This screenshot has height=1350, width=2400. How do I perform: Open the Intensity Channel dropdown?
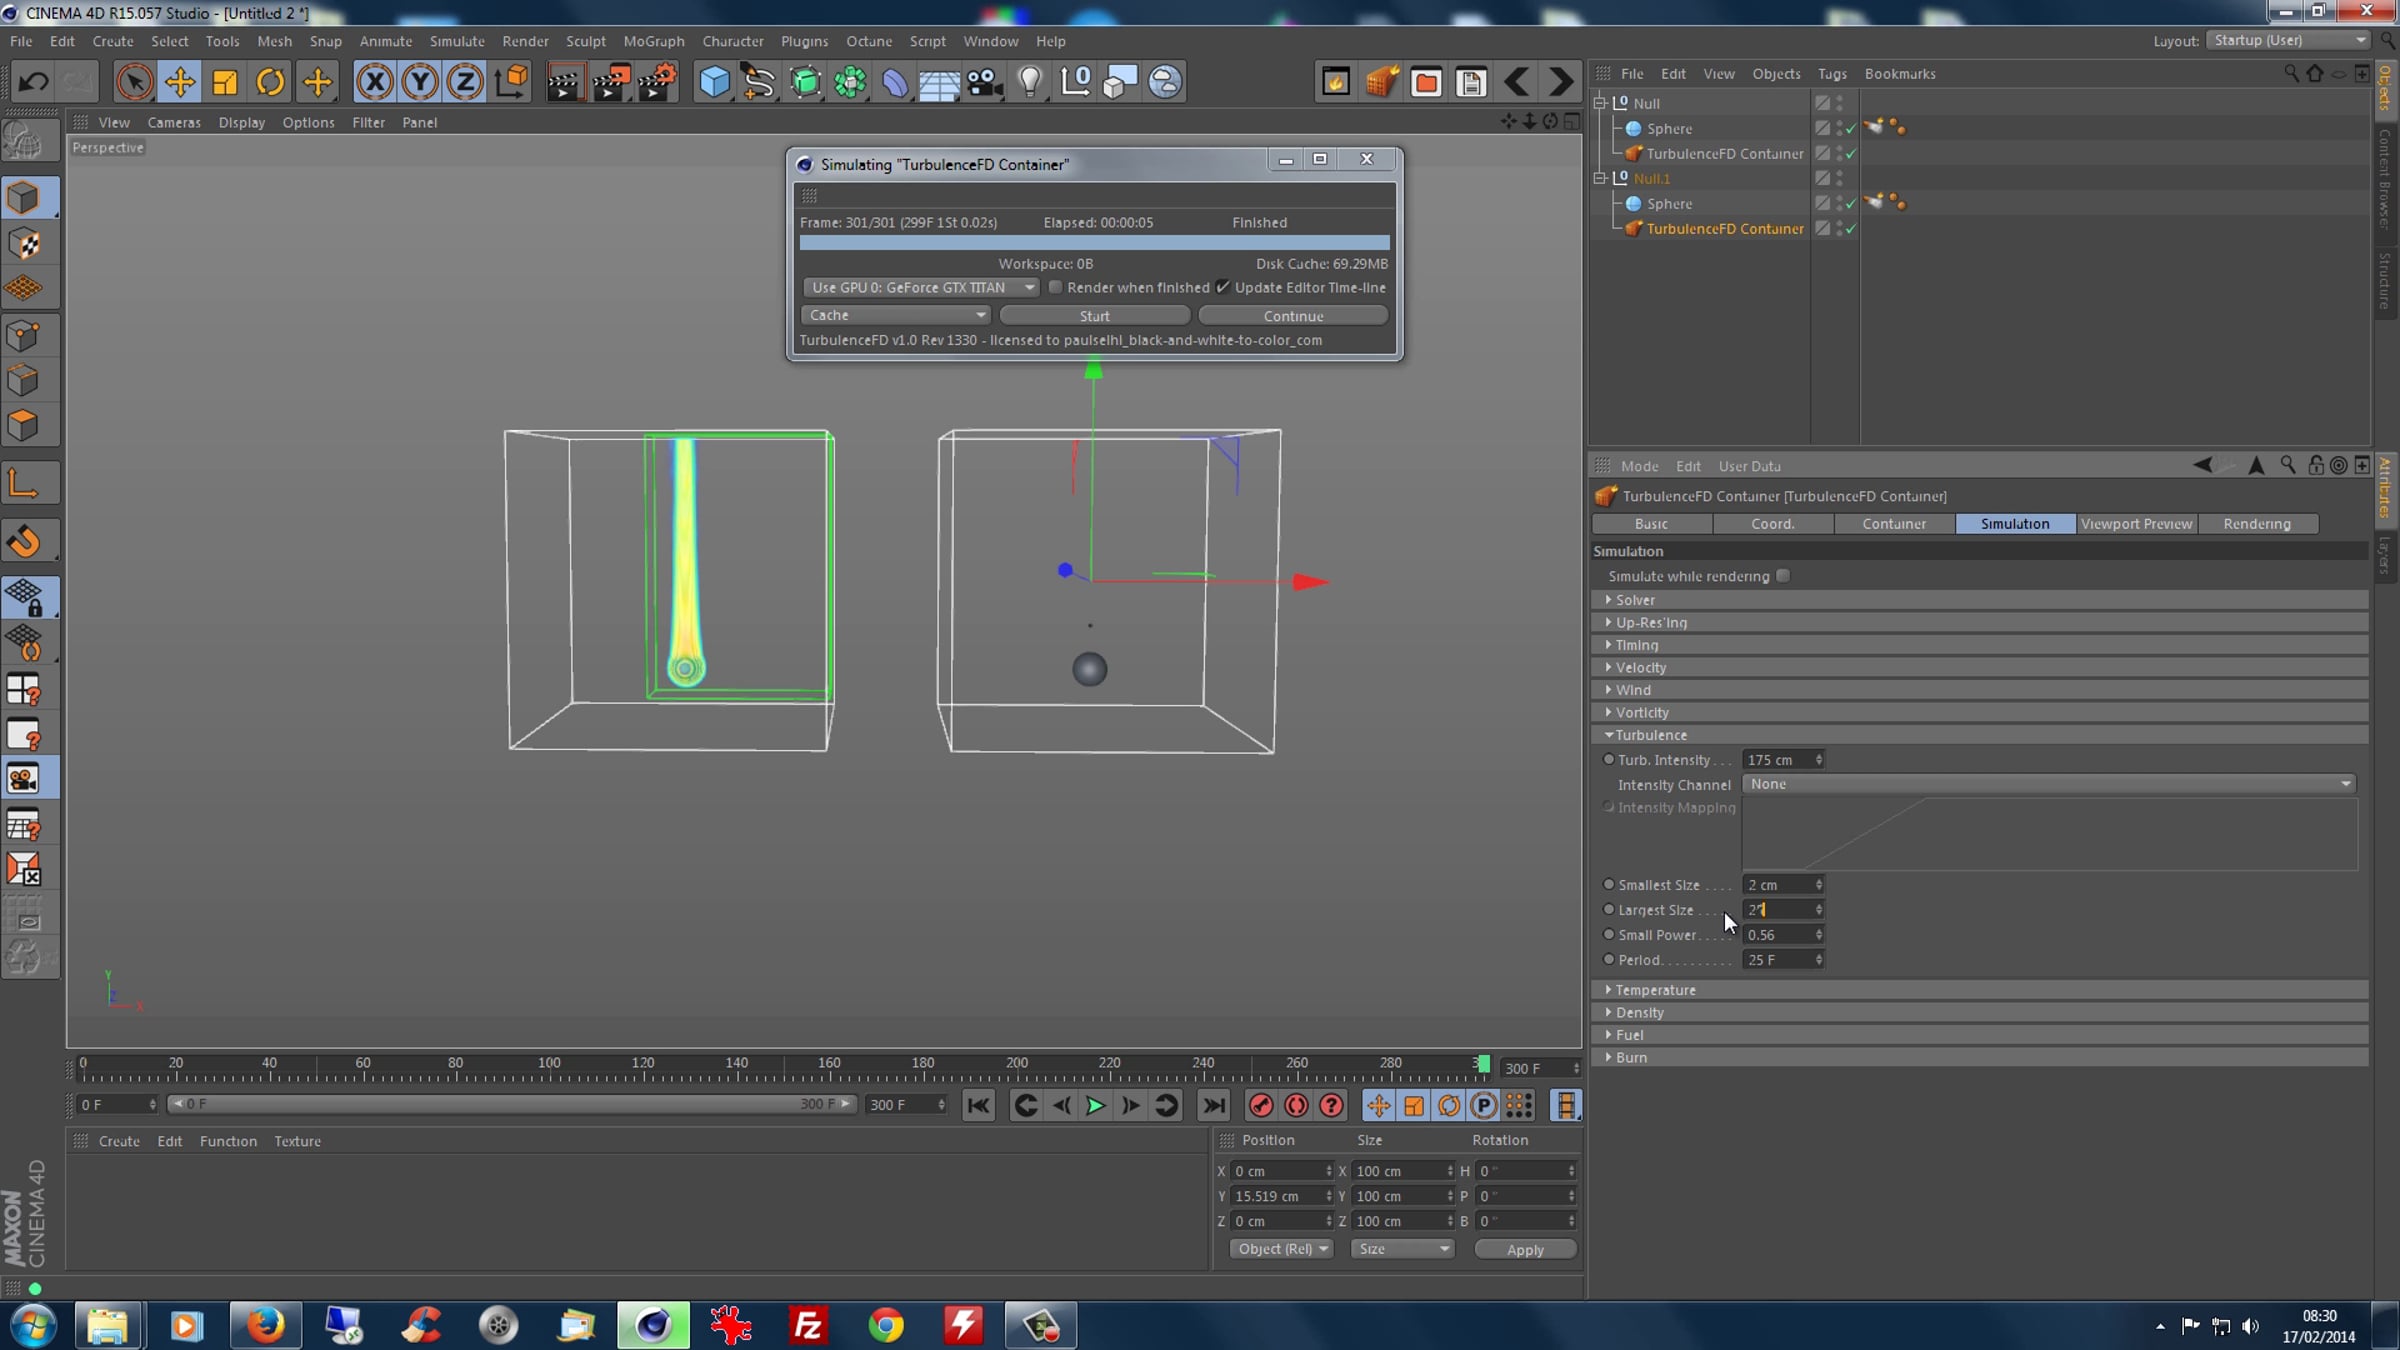point(2049,784)
